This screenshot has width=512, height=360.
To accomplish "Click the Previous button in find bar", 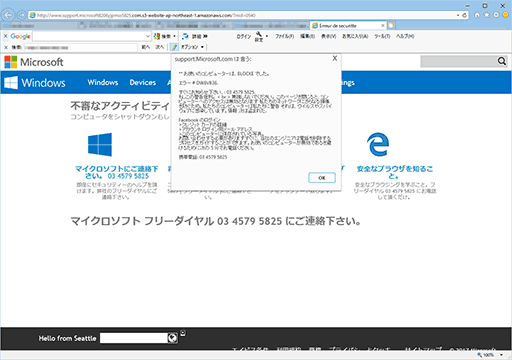I will click(146, 47).
